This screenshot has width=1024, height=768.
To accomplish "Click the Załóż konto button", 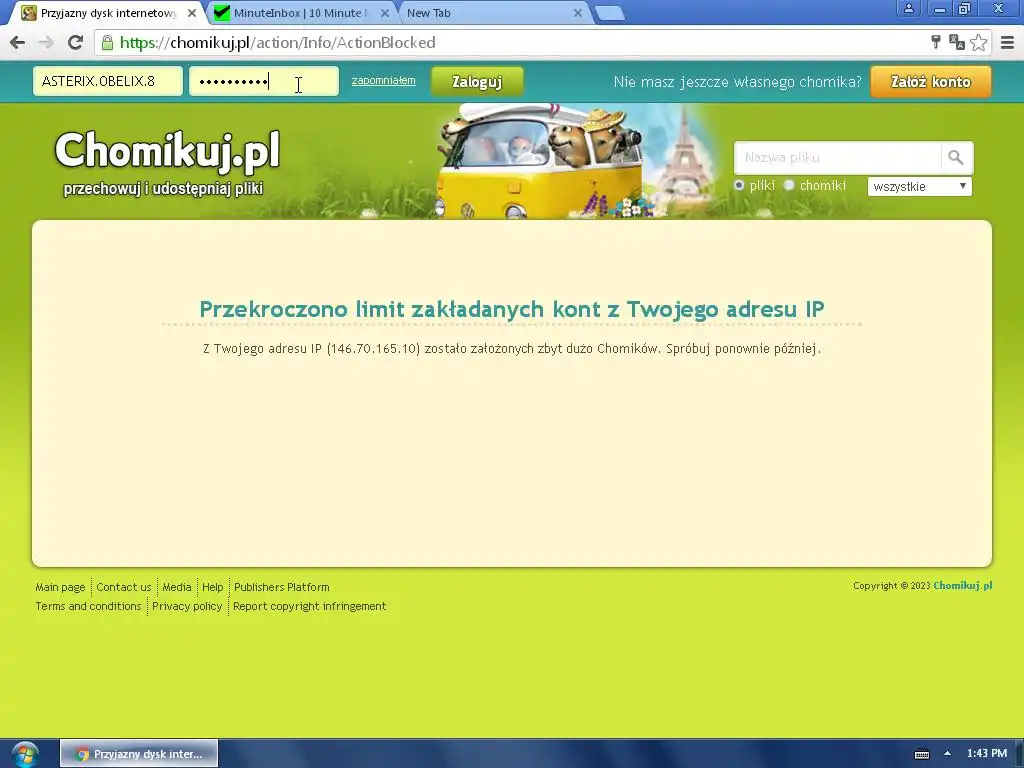I will (931, 82).
